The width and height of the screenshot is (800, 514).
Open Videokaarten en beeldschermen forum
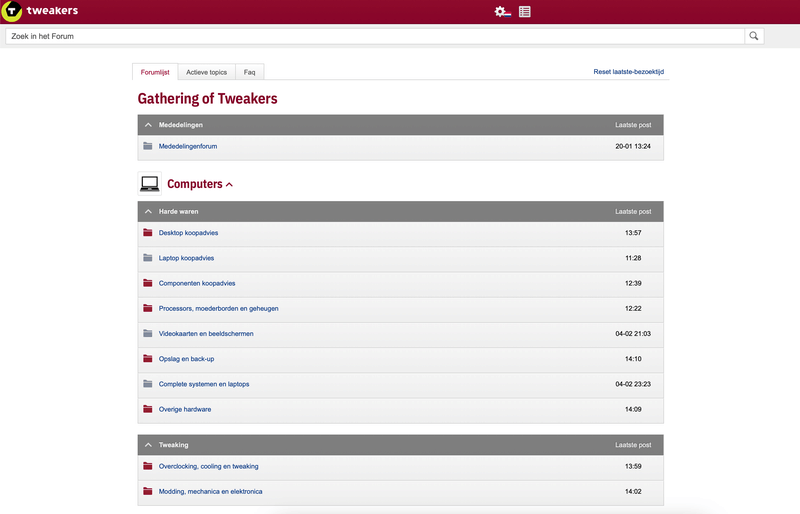pyautogui.click(x=206, y=333)
